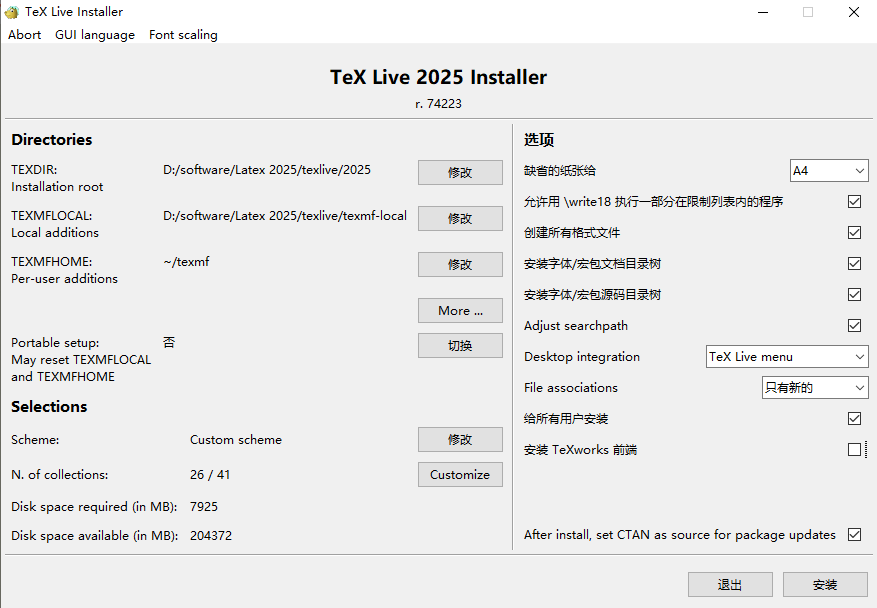Click the 退出 quit button
This screenshot has height=608, width=877.
730,585
